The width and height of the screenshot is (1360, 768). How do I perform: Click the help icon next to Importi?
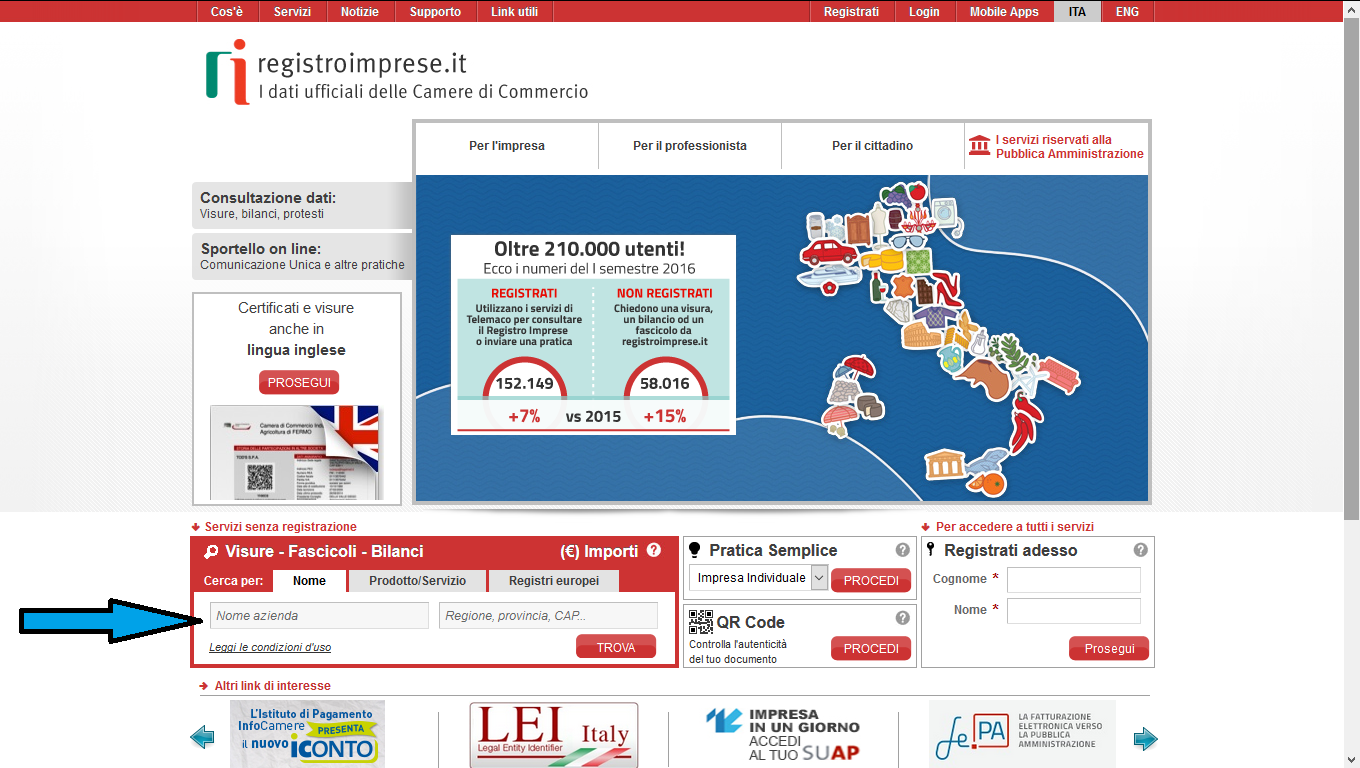[654, 551]
